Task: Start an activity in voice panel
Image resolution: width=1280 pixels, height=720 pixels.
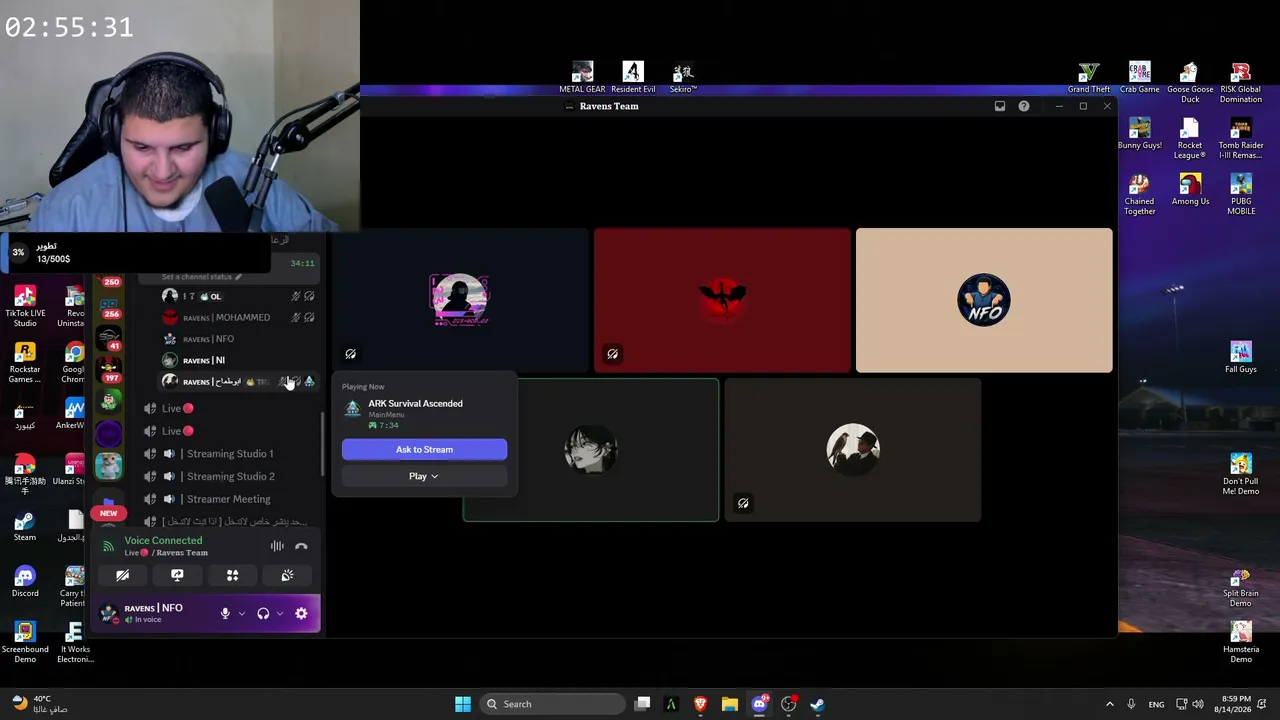Action: pos(232,575)
